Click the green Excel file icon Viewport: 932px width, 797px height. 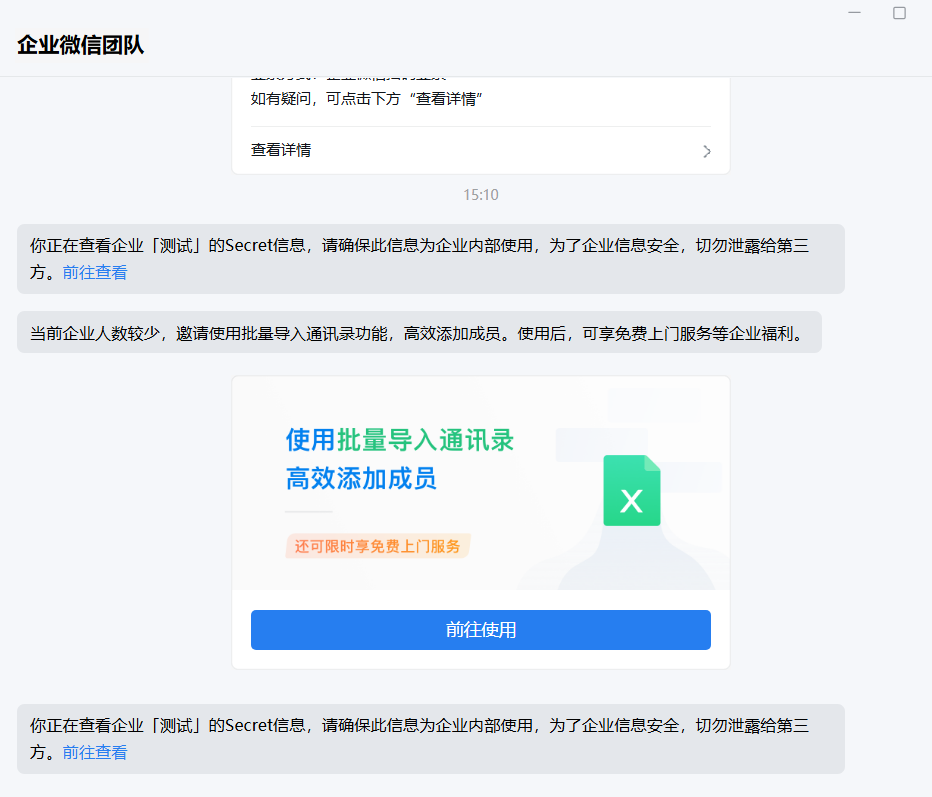pos(632,490)
